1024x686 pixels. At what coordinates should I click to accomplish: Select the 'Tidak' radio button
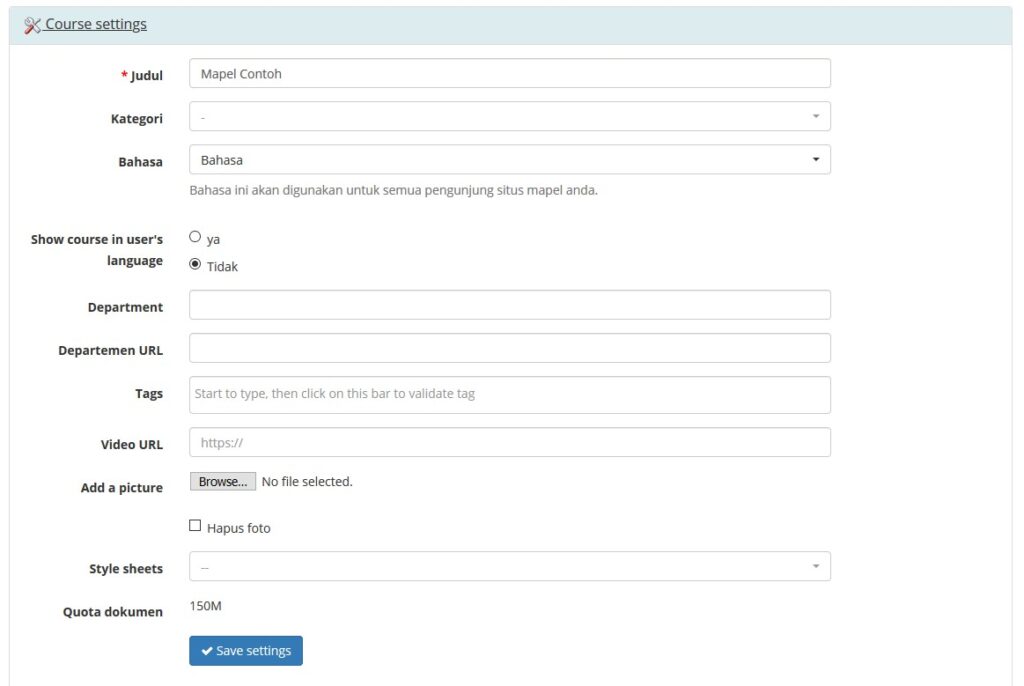click(195, 265)
